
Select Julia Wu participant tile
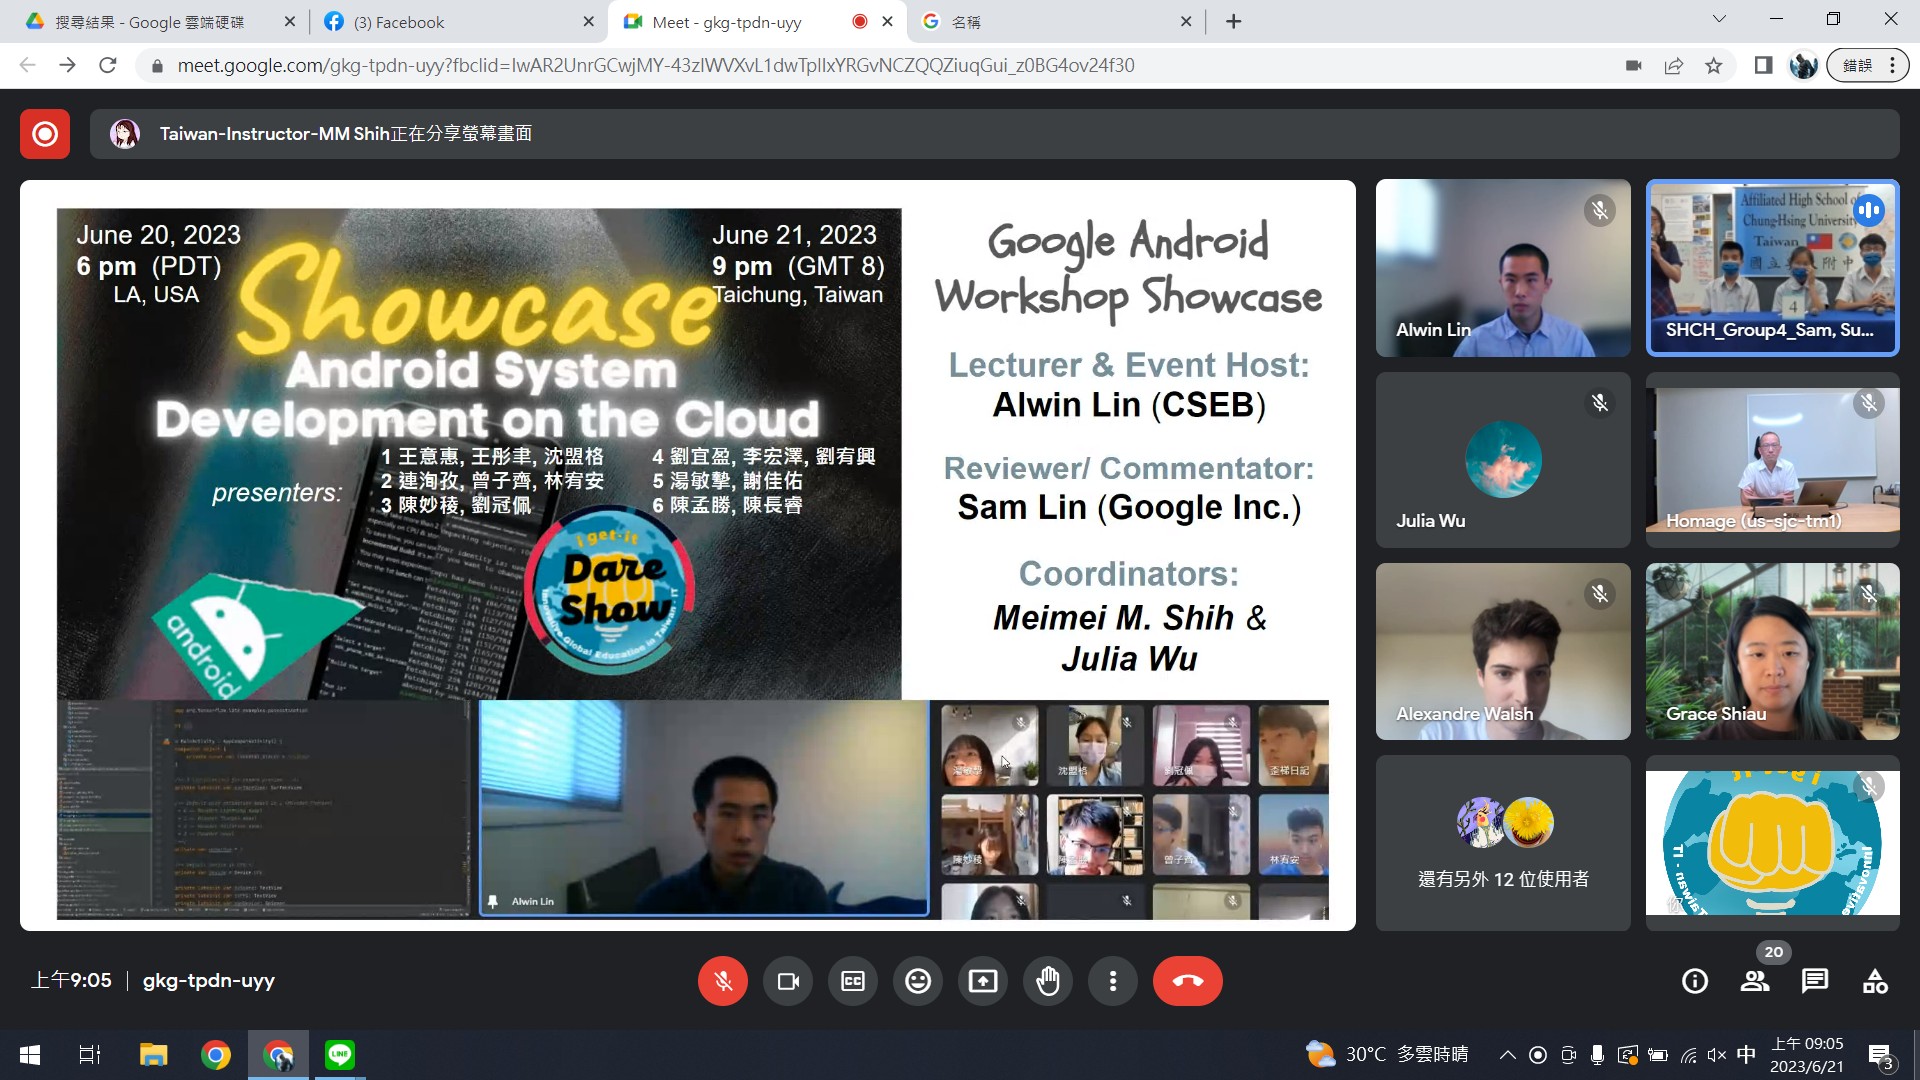[1503, 460]
